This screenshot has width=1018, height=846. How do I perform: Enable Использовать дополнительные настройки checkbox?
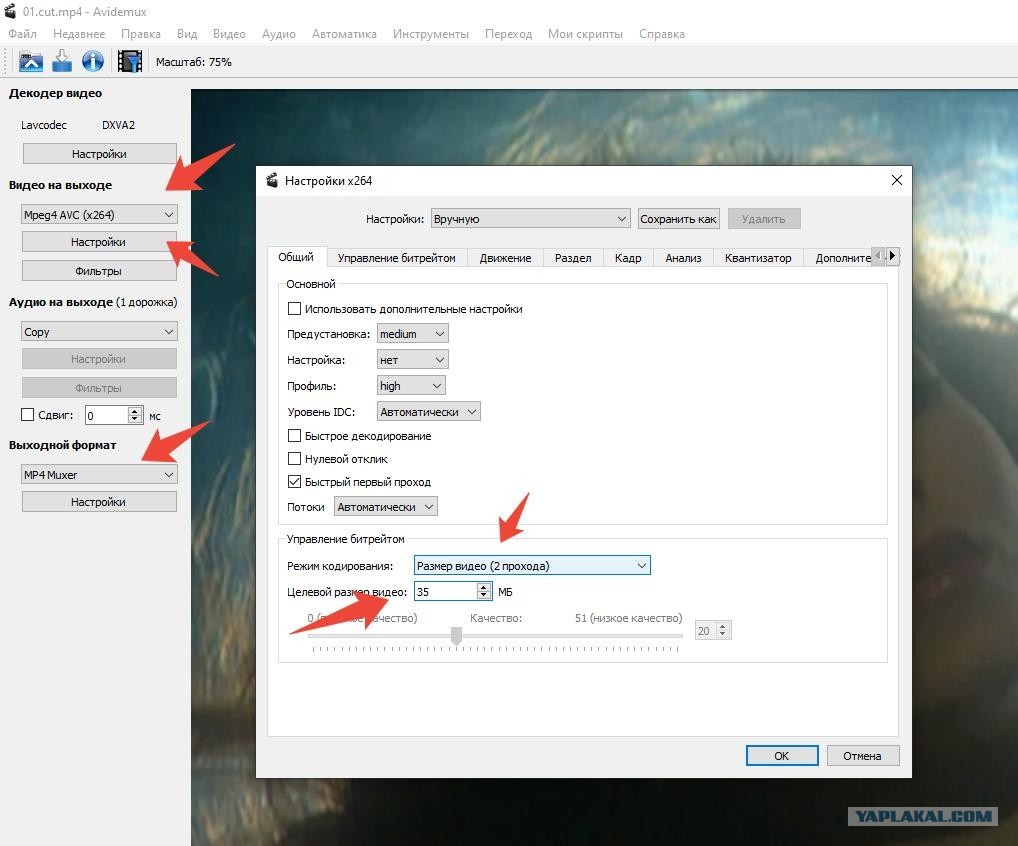point(294,309)
